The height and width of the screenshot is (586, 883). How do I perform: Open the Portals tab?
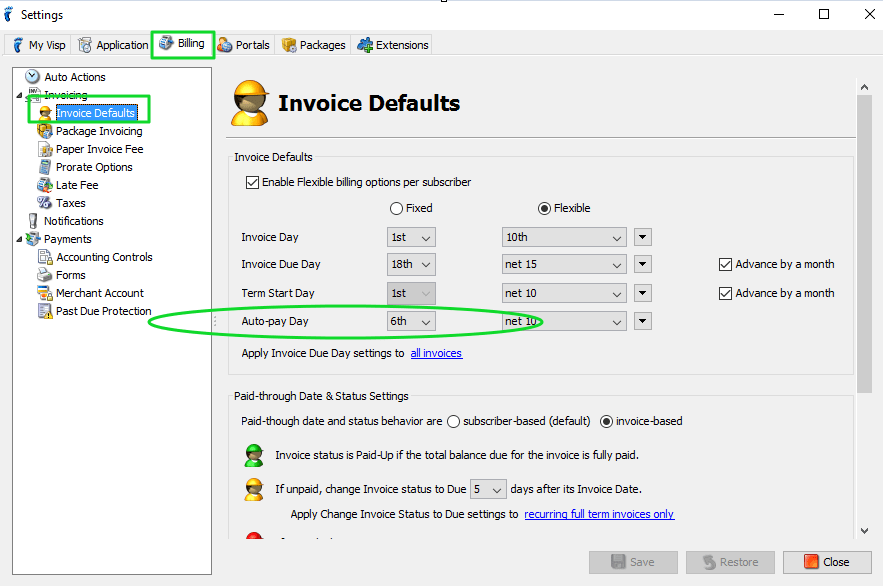244,45
